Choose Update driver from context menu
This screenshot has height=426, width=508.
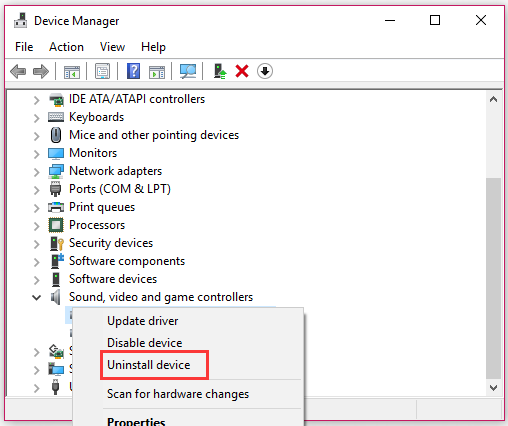[143, 321]
